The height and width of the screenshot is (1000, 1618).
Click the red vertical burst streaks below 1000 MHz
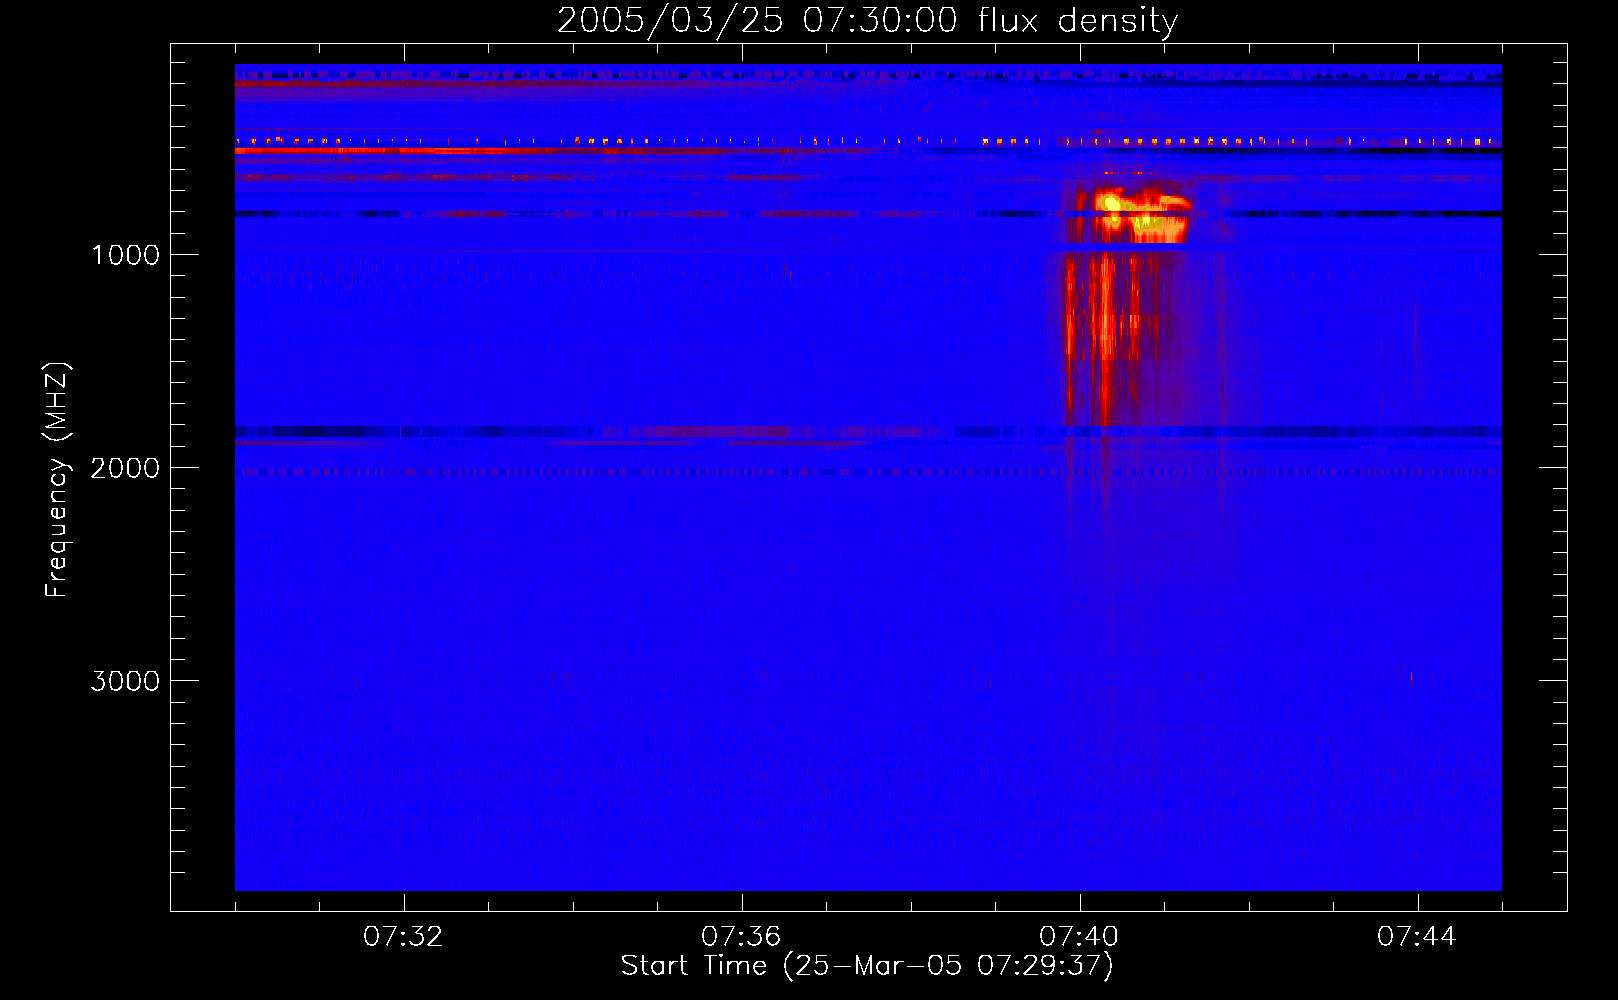1105,338
